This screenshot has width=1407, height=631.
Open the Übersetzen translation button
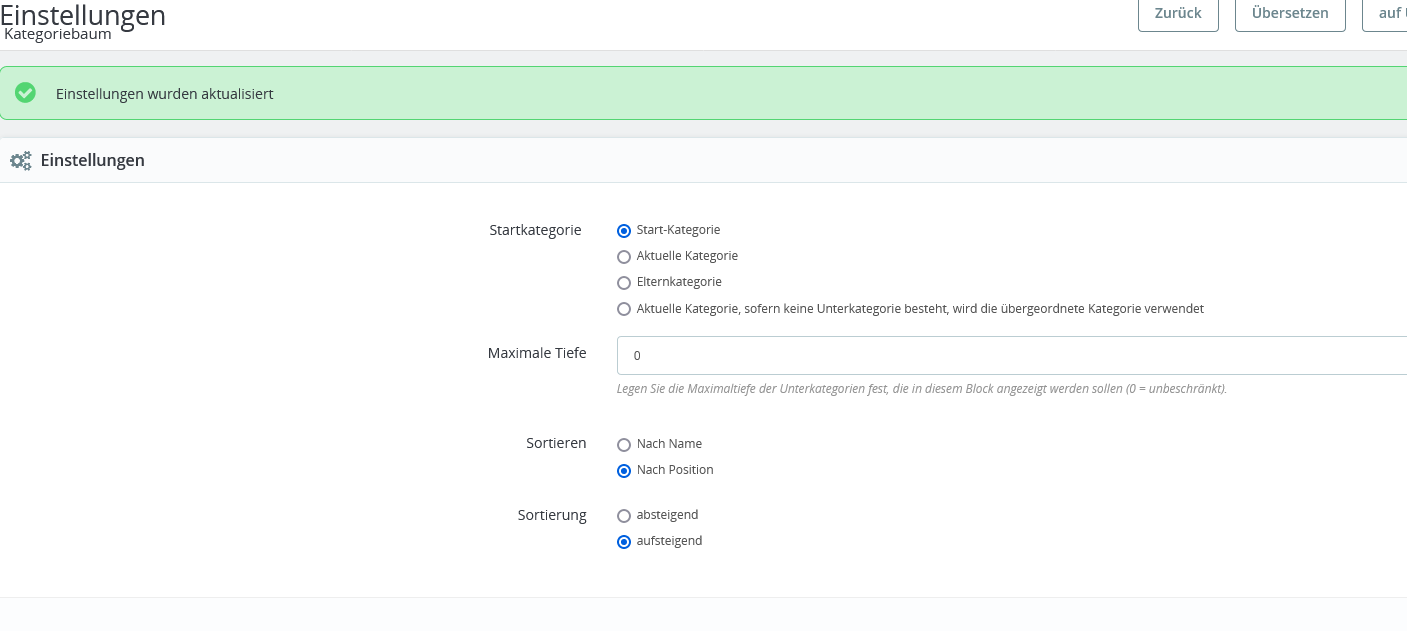1290,14
